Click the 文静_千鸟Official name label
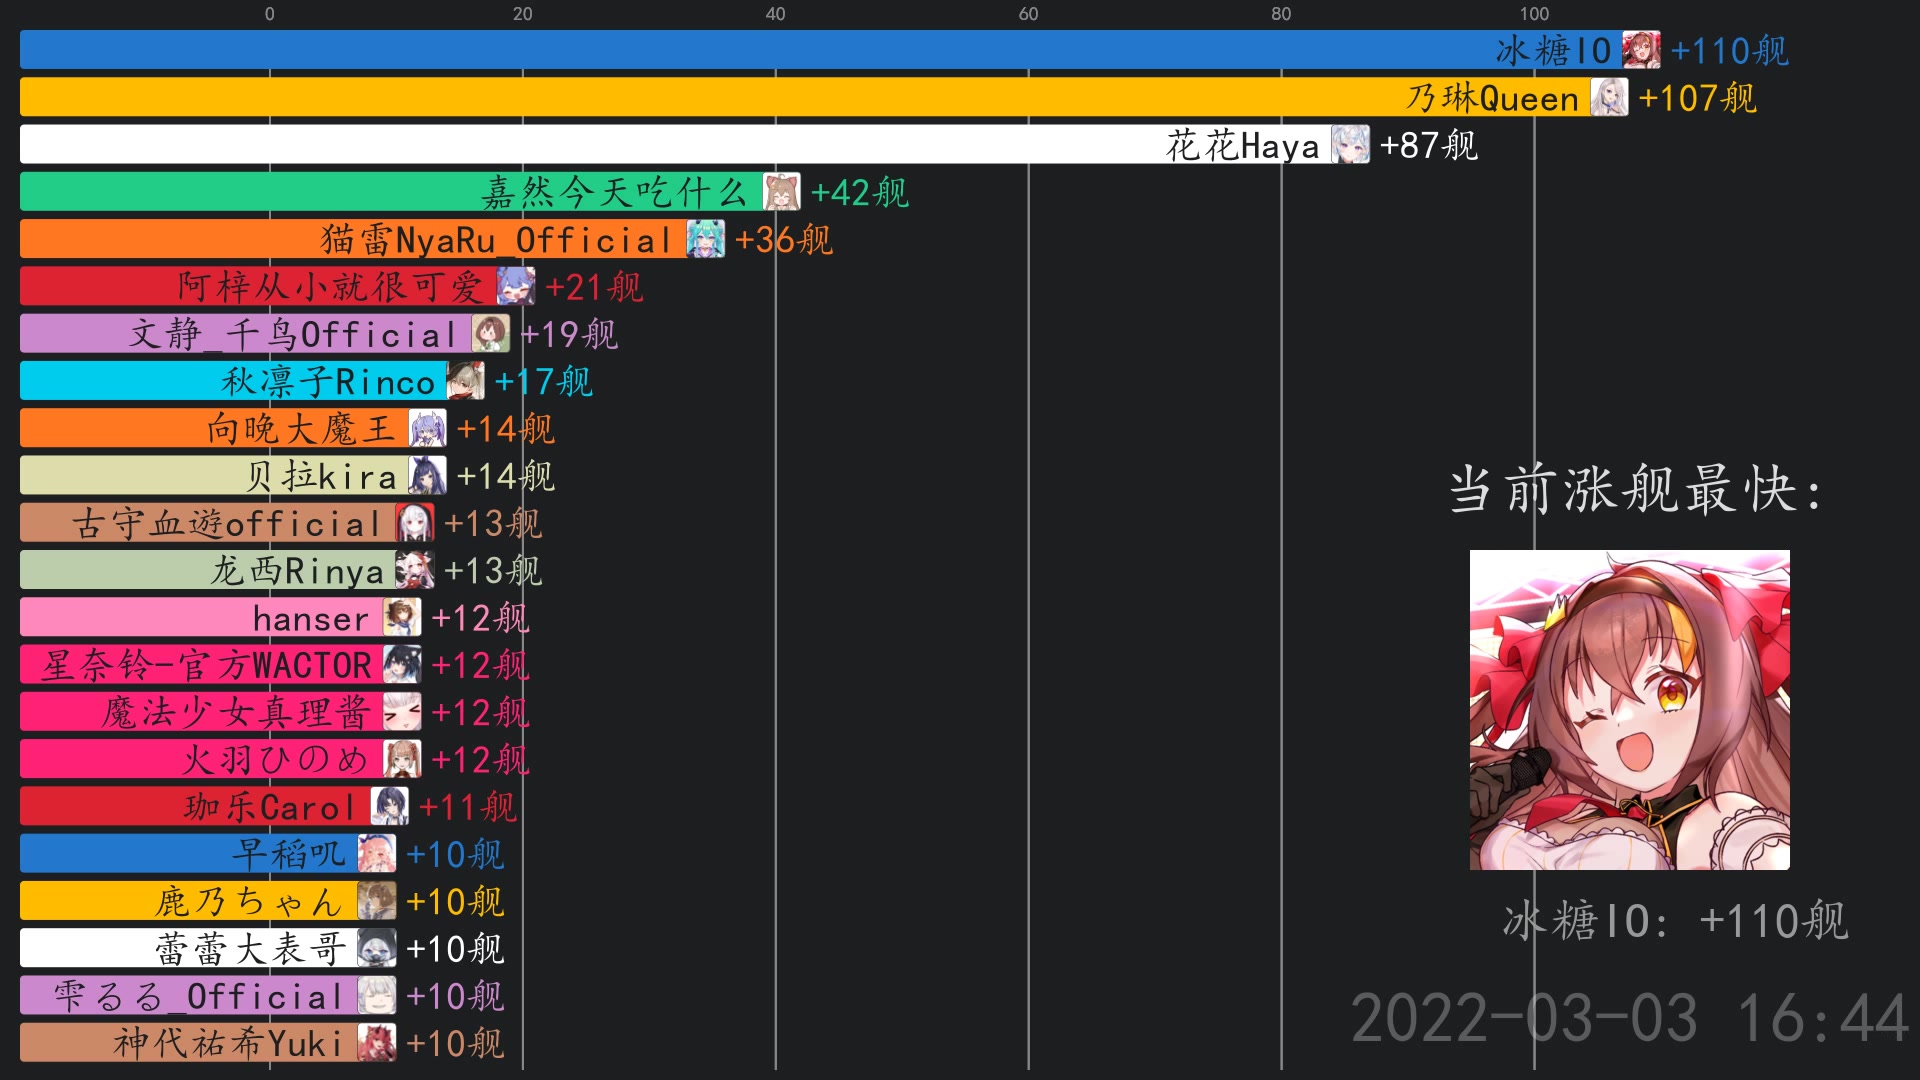Image resolution: width=1920 pixels, height=1080 pixels. pyautogui.click(x=293, y=334)
